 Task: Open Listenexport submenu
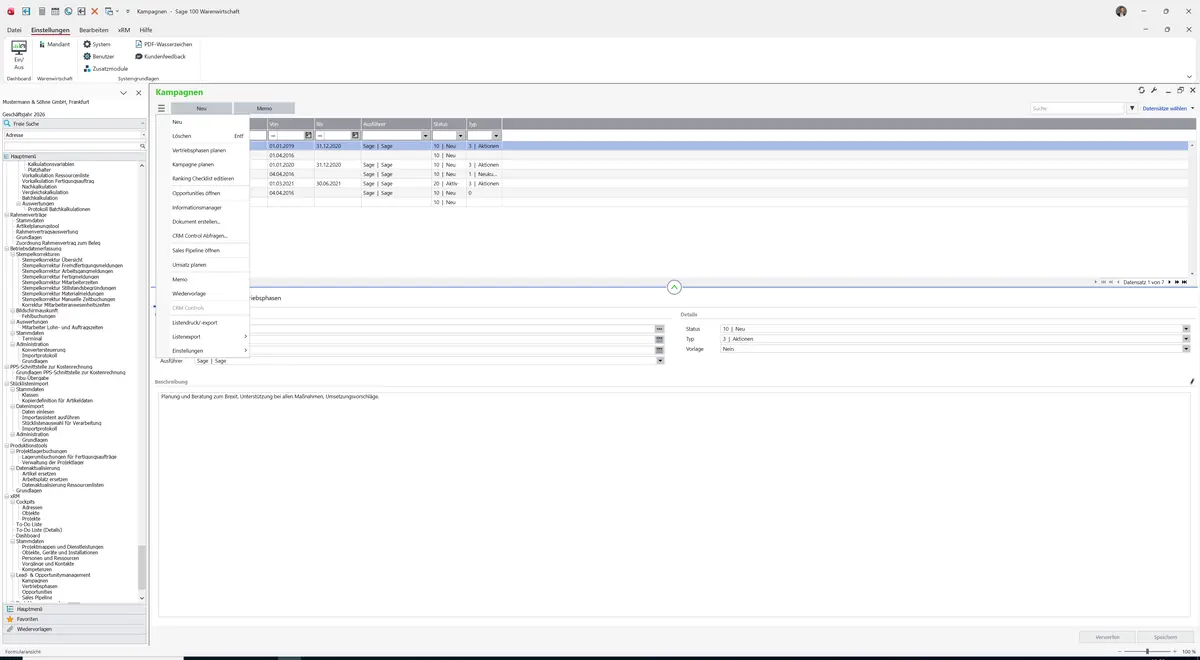coord(203,337)
